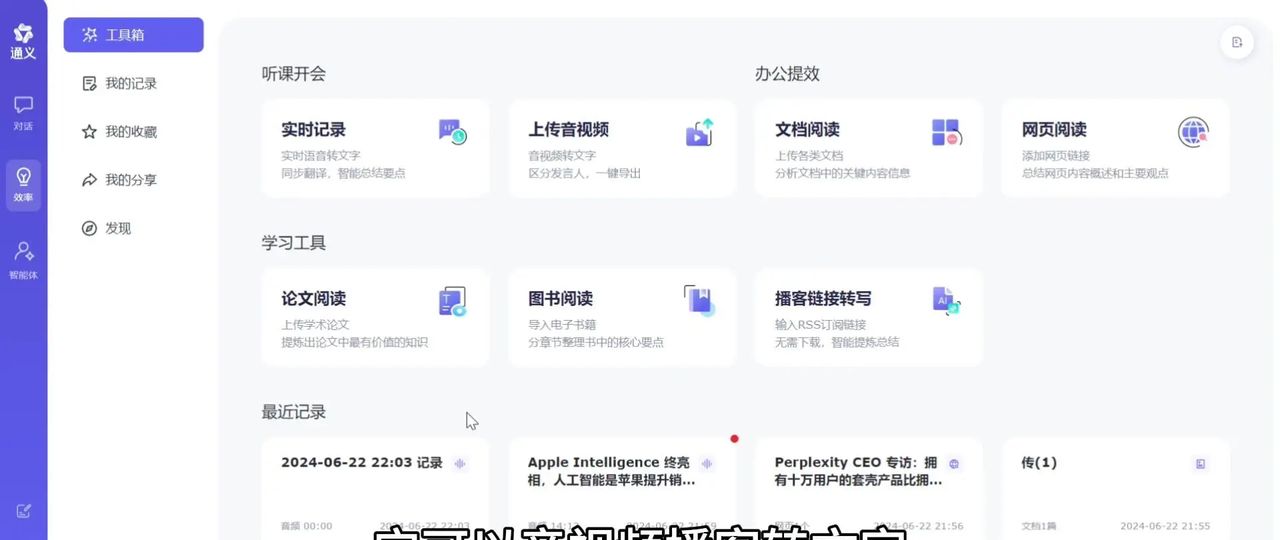Click the 听课开会 section heading
Viewport: 1280px width, 540px height.
294,74
